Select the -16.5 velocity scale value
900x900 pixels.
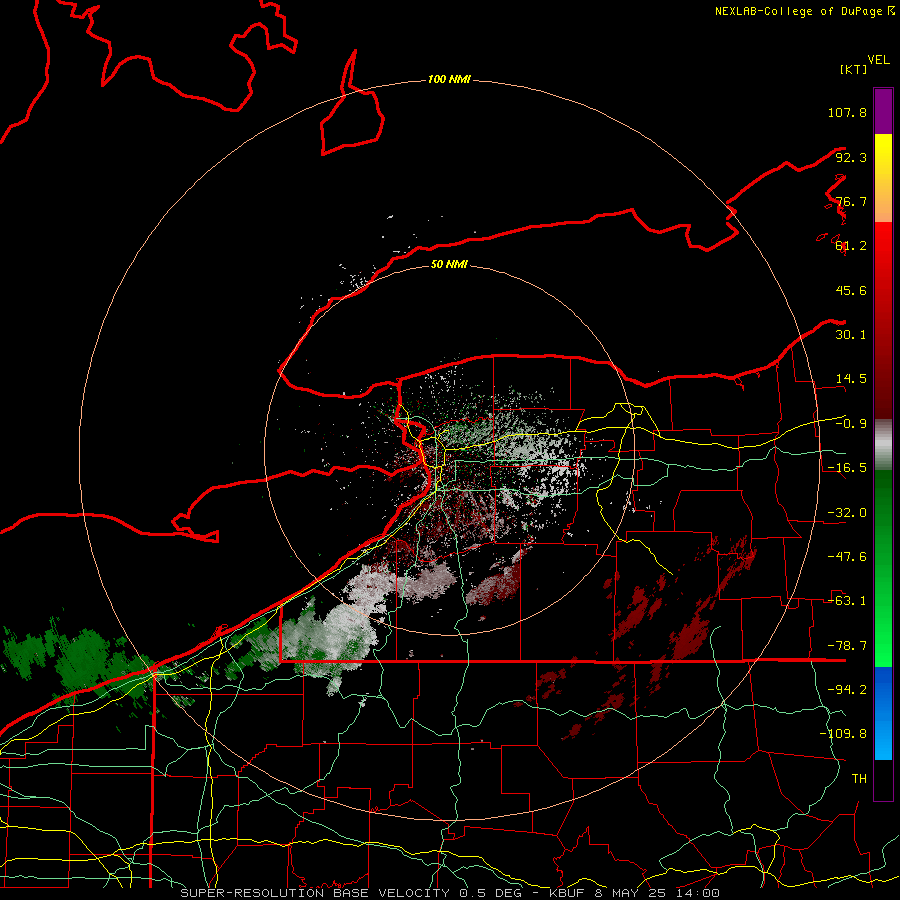coord(847,468)
